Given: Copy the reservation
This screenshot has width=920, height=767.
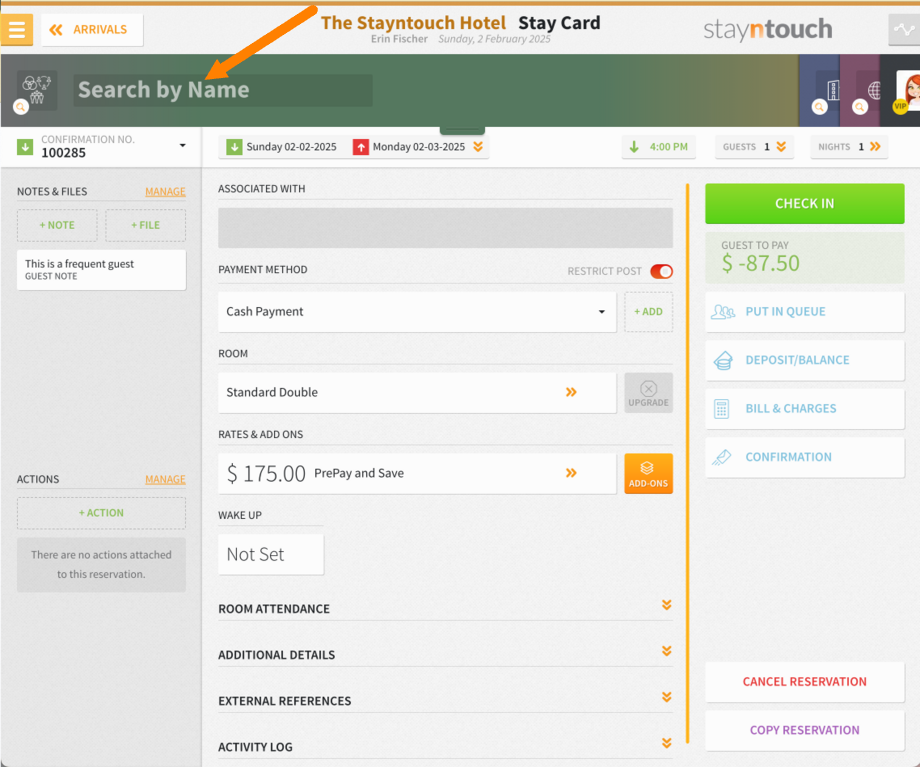Looking at the screenshot, I should point(804,731).
